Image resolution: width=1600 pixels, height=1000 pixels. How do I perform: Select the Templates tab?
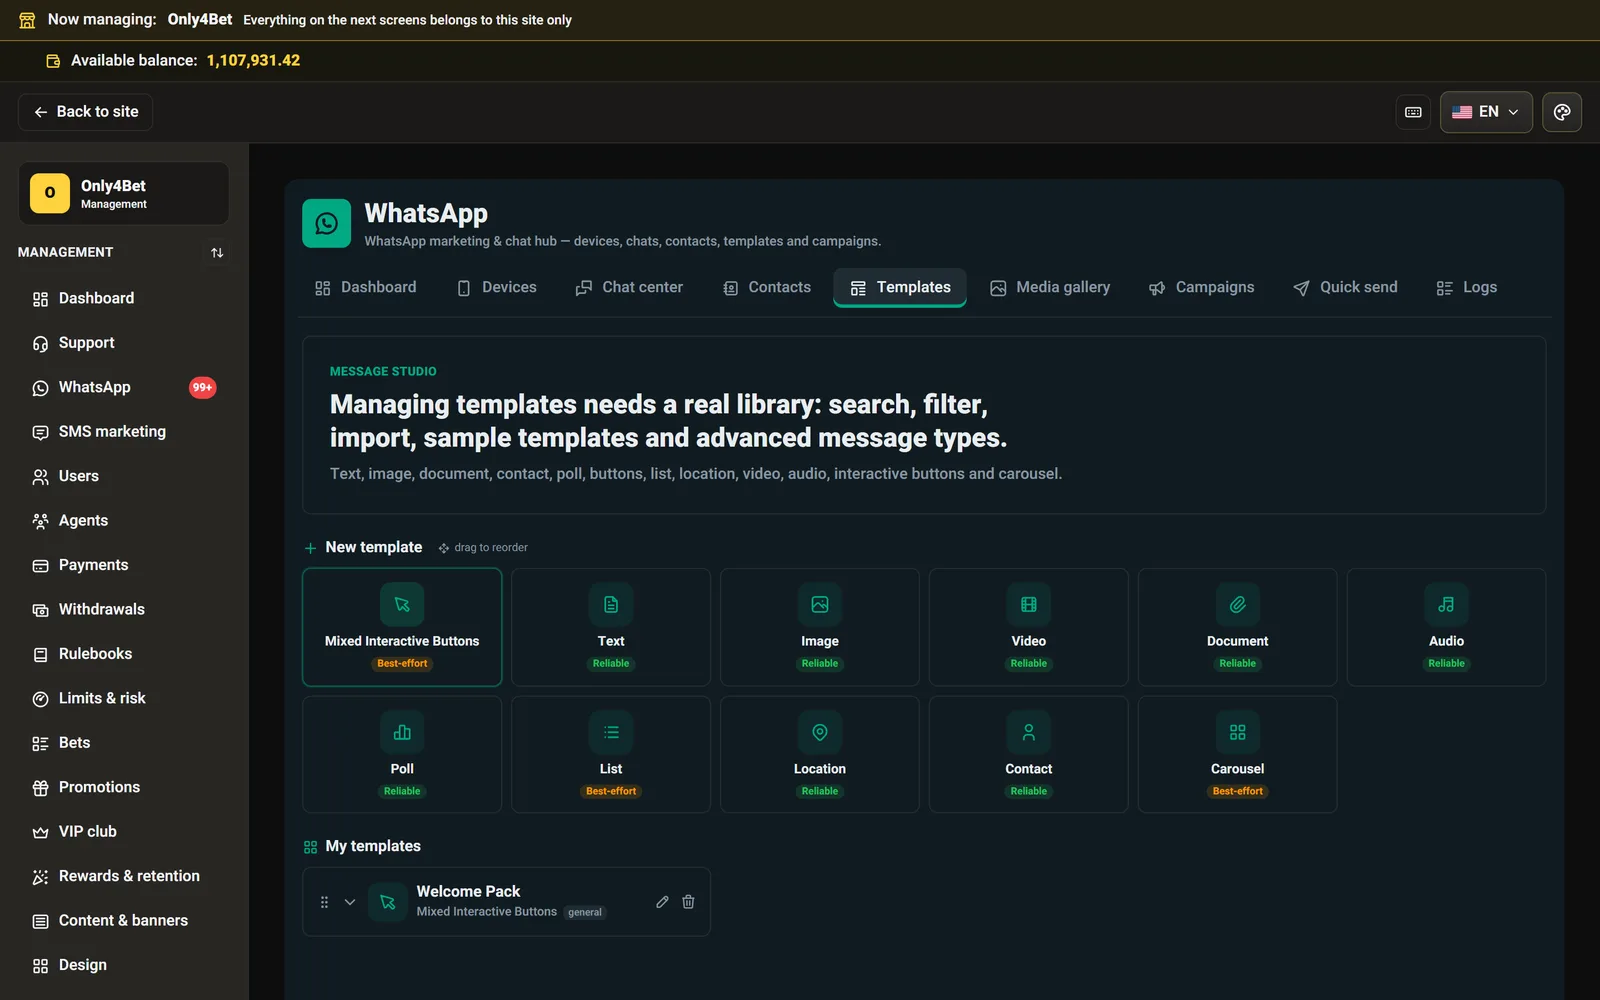900,288
